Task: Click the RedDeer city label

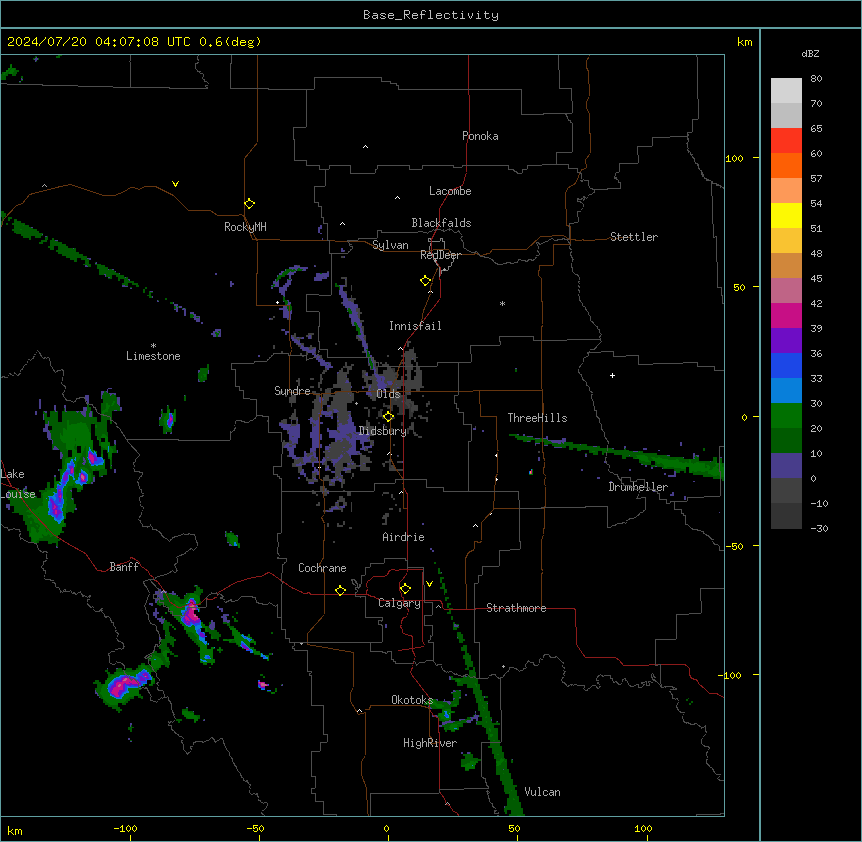Action: coord(440,255)
